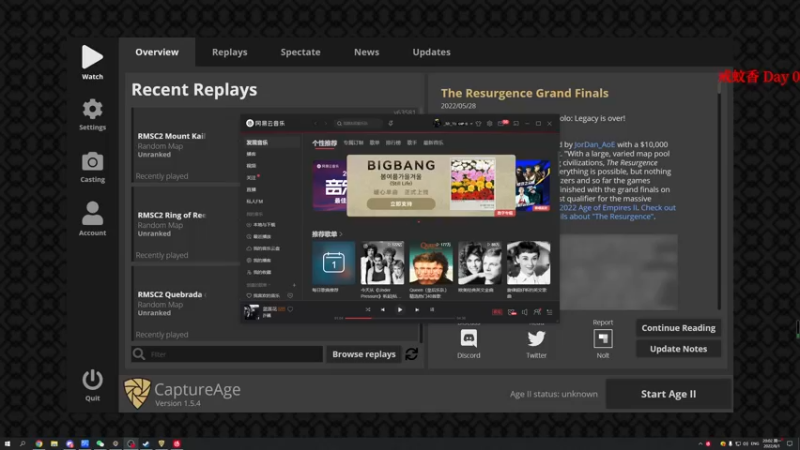
Task: Select the last tab above the banner
Action: (x=433, y=143)
